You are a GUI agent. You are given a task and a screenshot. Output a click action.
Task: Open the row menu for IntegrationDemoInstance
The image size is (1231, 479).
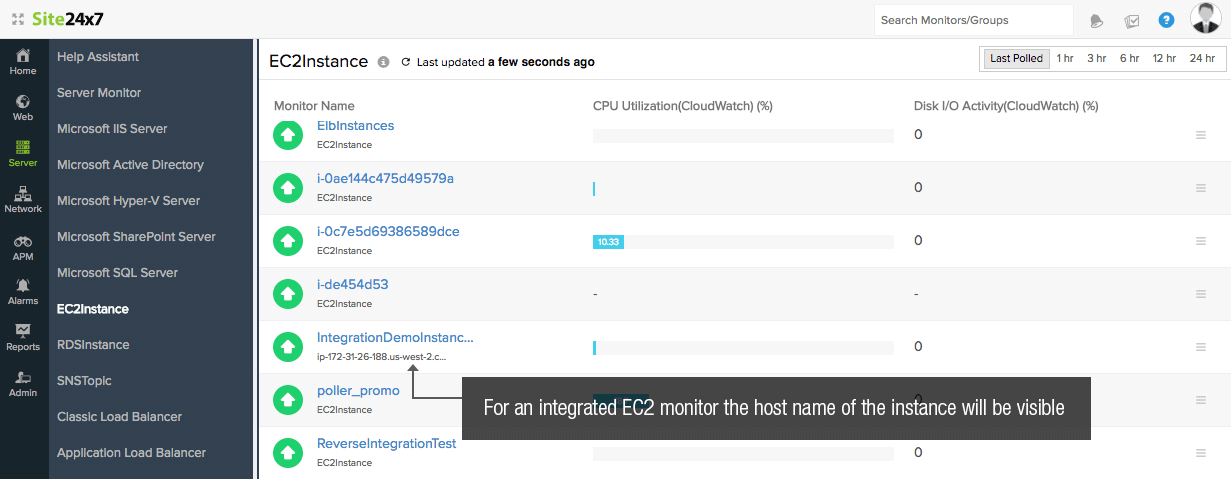(x=1201, y=347)
